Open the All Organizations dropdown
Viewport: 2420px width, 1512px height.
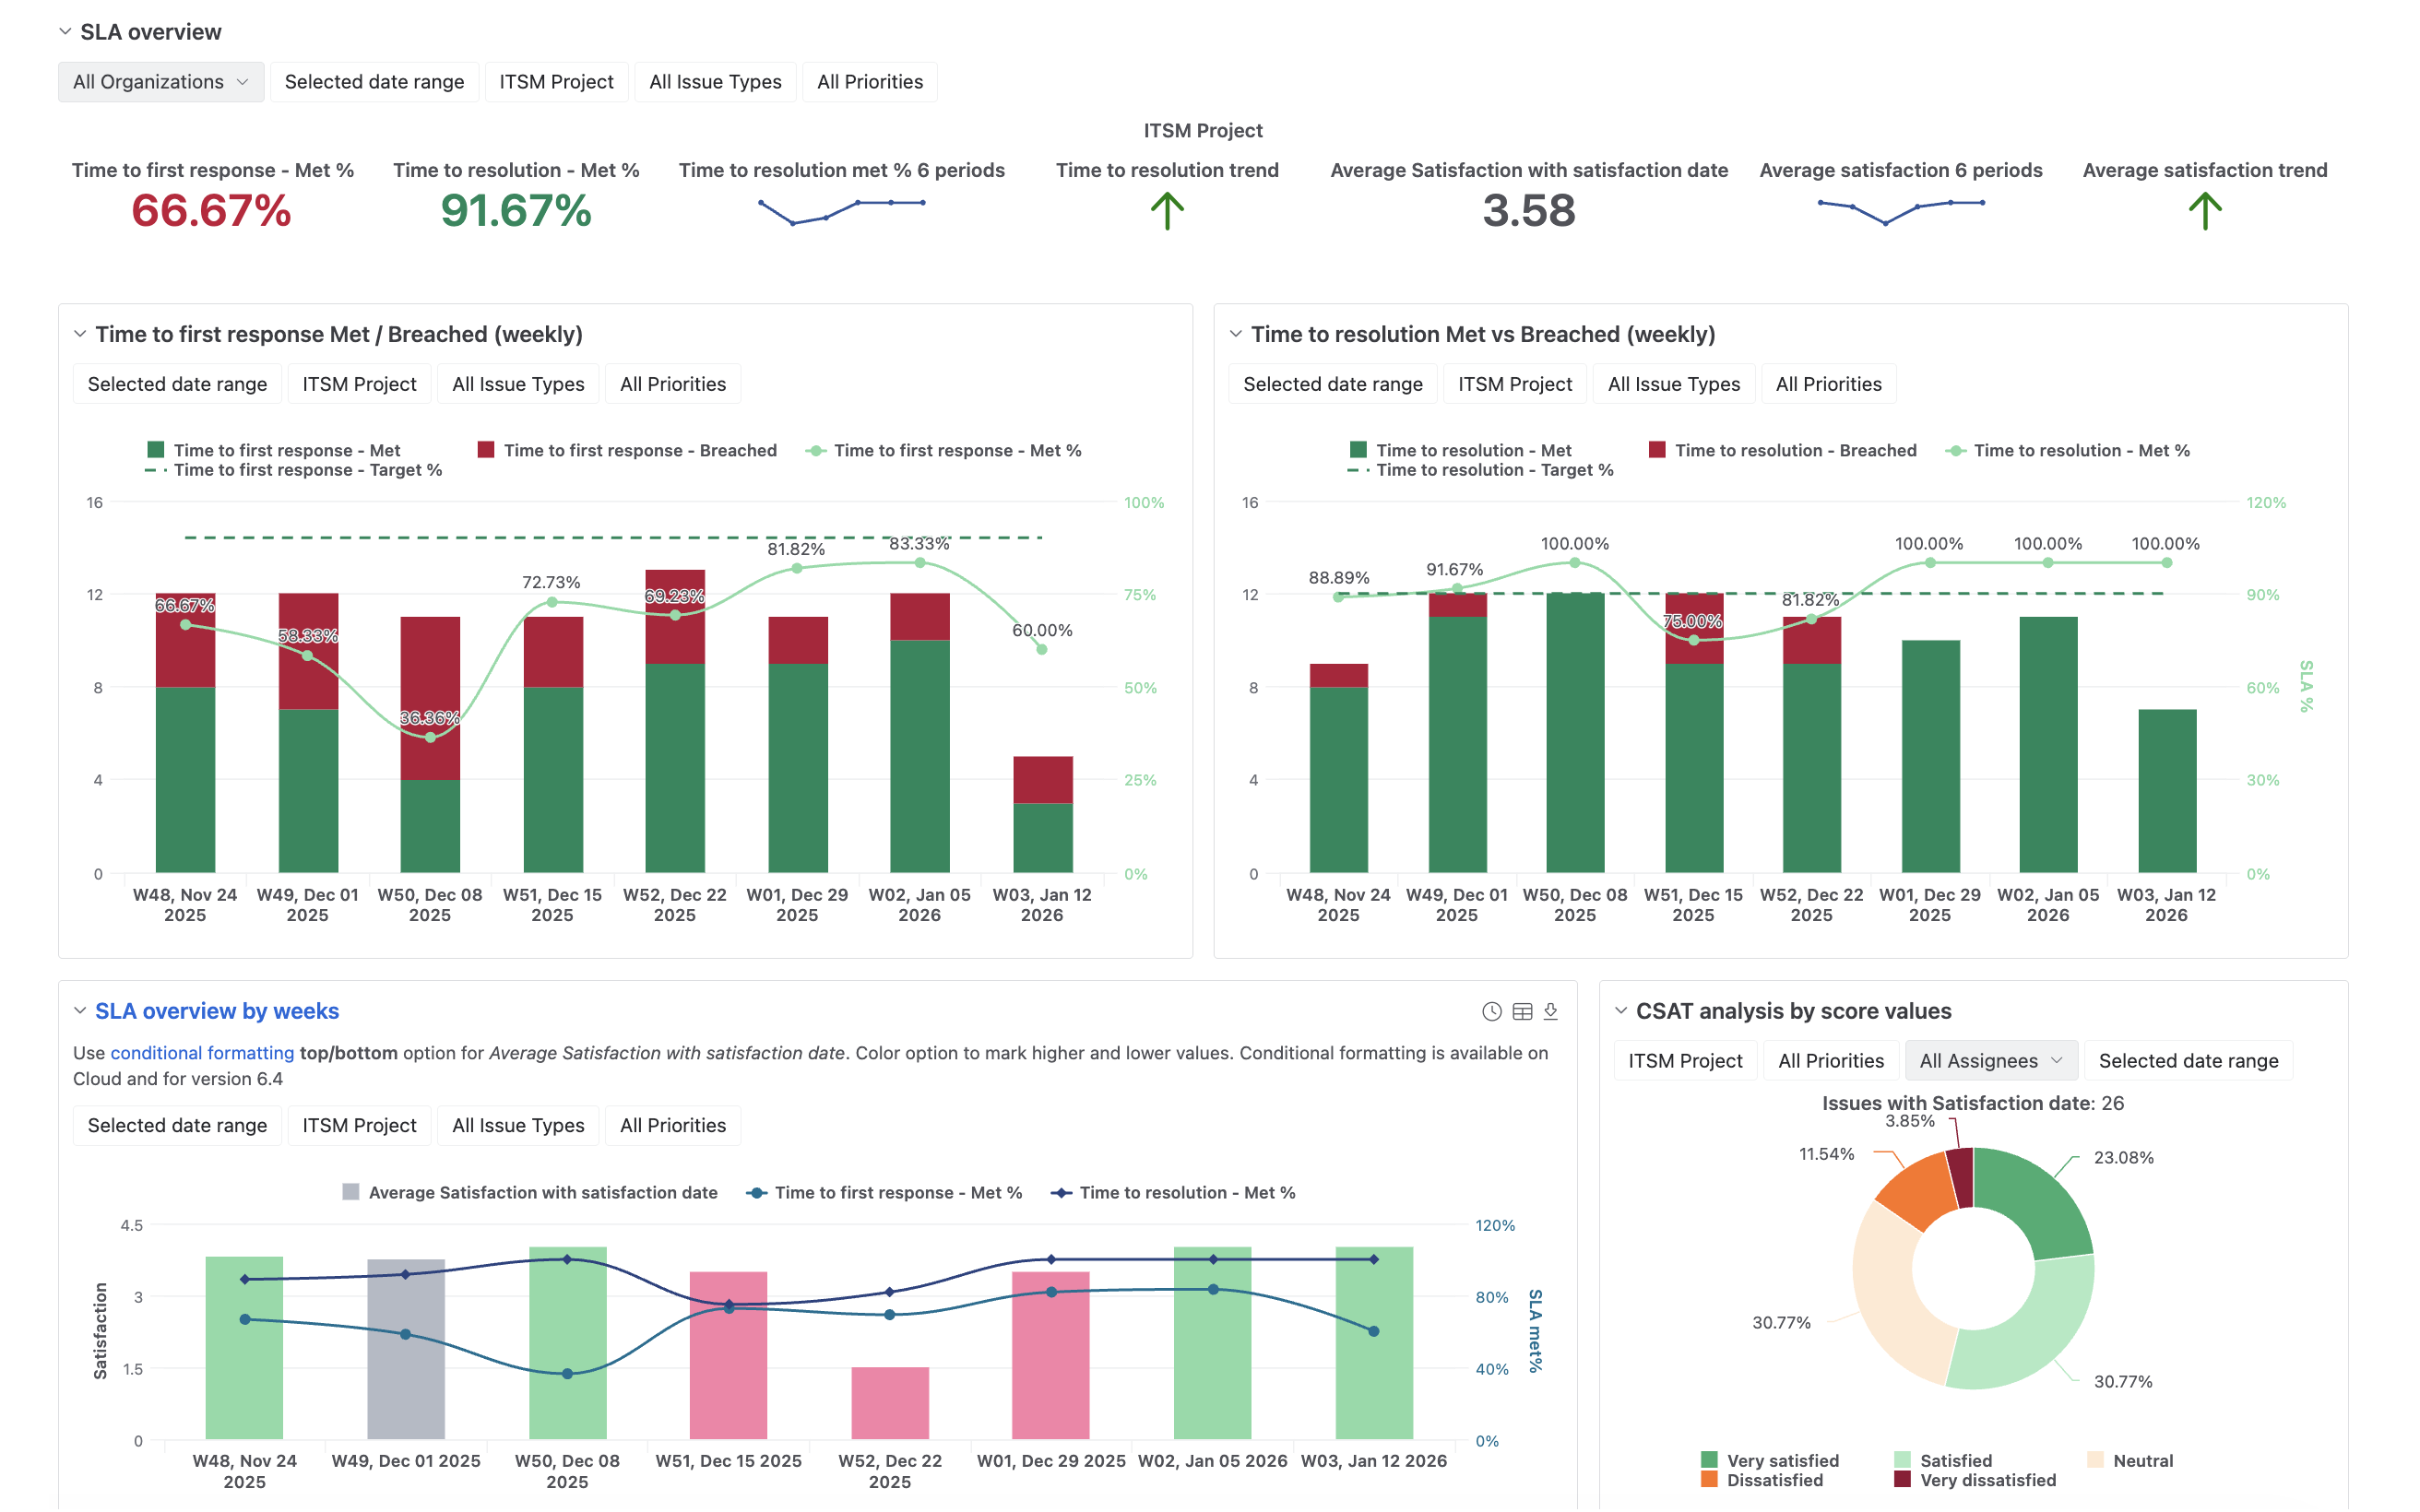click(161, 82)
